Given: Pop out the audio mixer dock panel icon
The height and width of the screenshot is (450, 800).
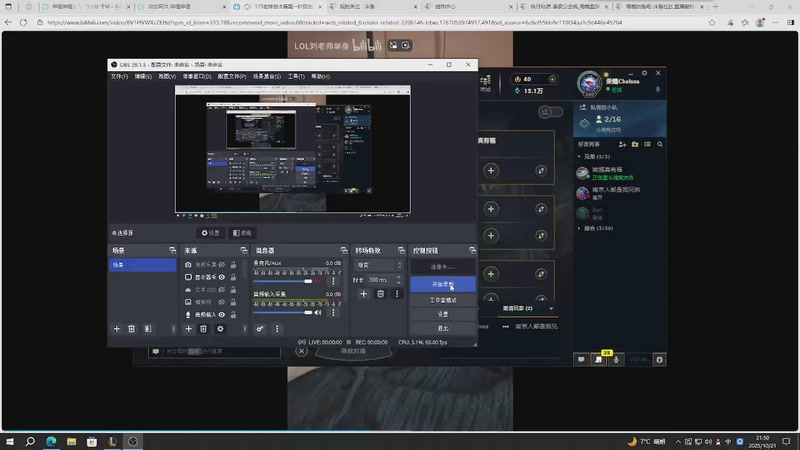Looking at the screenshot, I should pos(344,251).
